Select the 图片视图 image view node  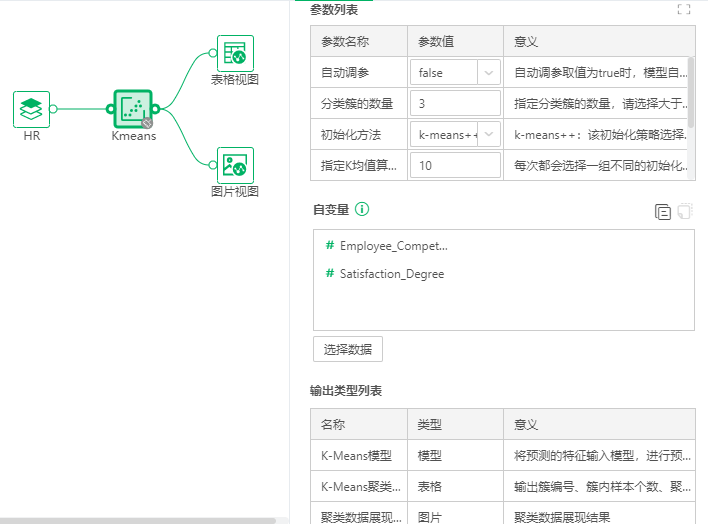235,165
